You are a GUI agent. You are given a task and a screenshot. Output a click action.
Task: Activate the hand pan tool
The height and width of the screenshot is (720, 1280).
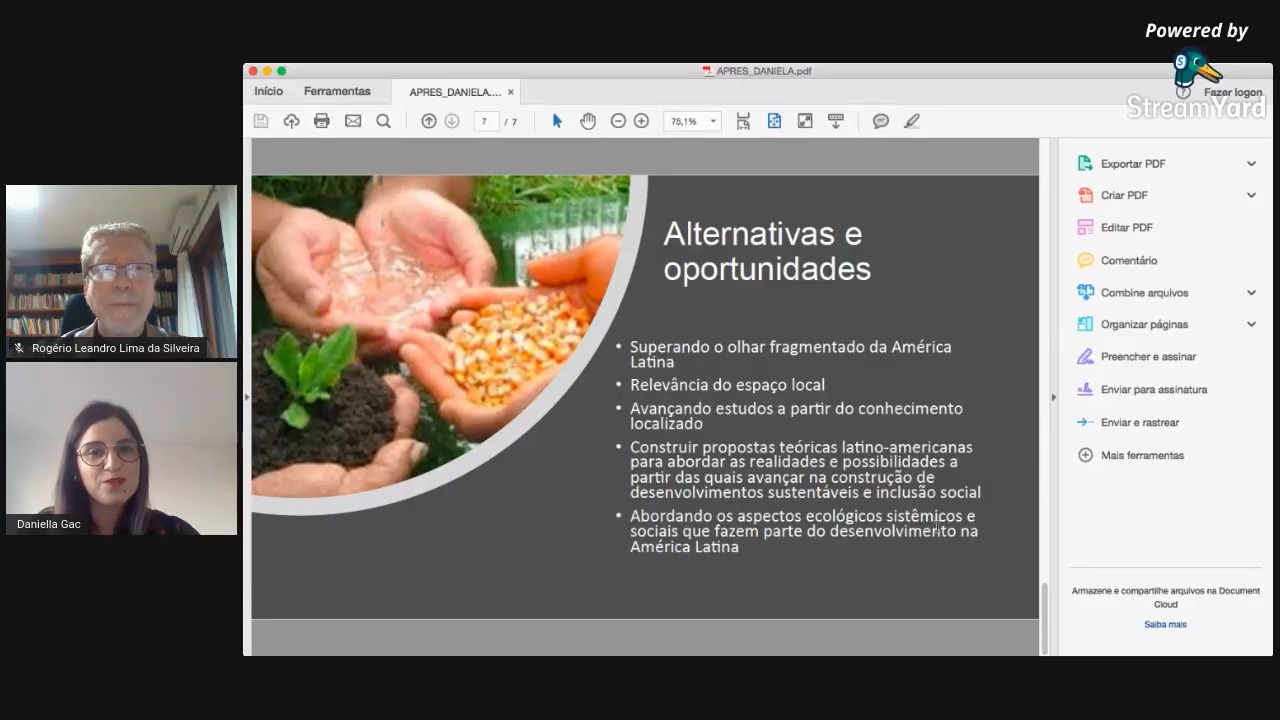tap(588, 121)
